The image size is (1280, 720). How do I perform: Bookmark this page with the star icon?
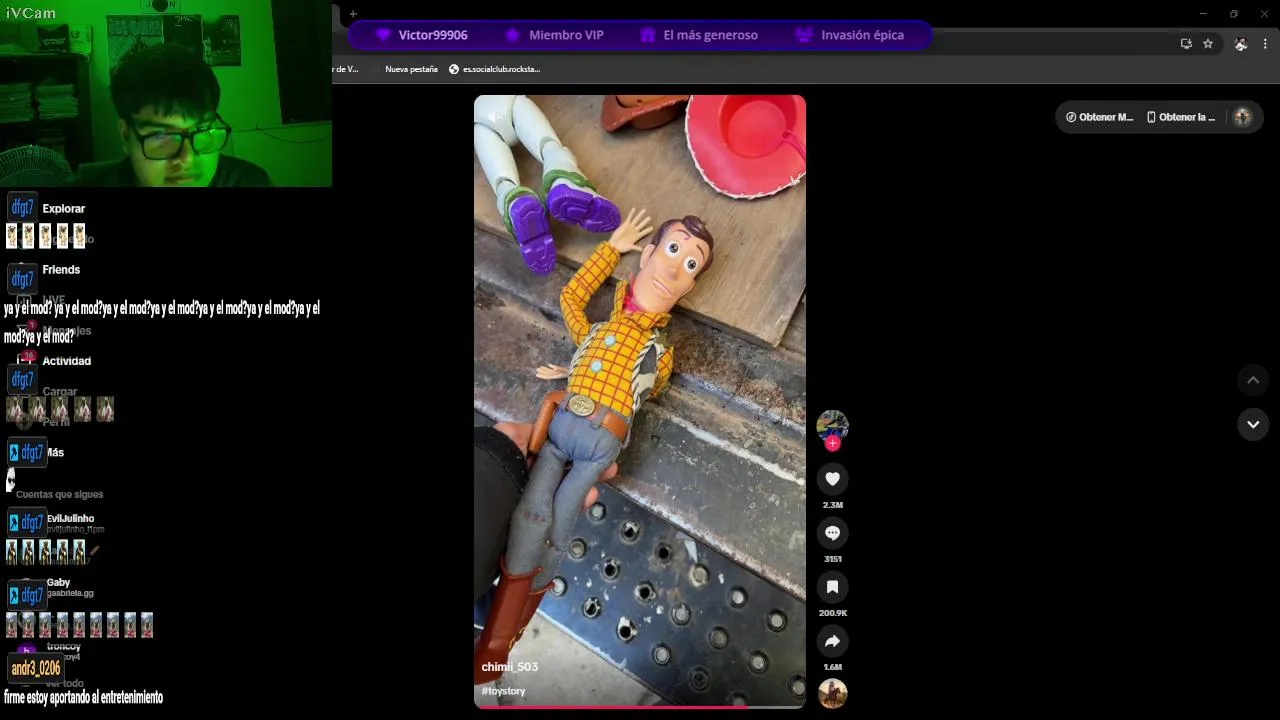coord(1208,44)
